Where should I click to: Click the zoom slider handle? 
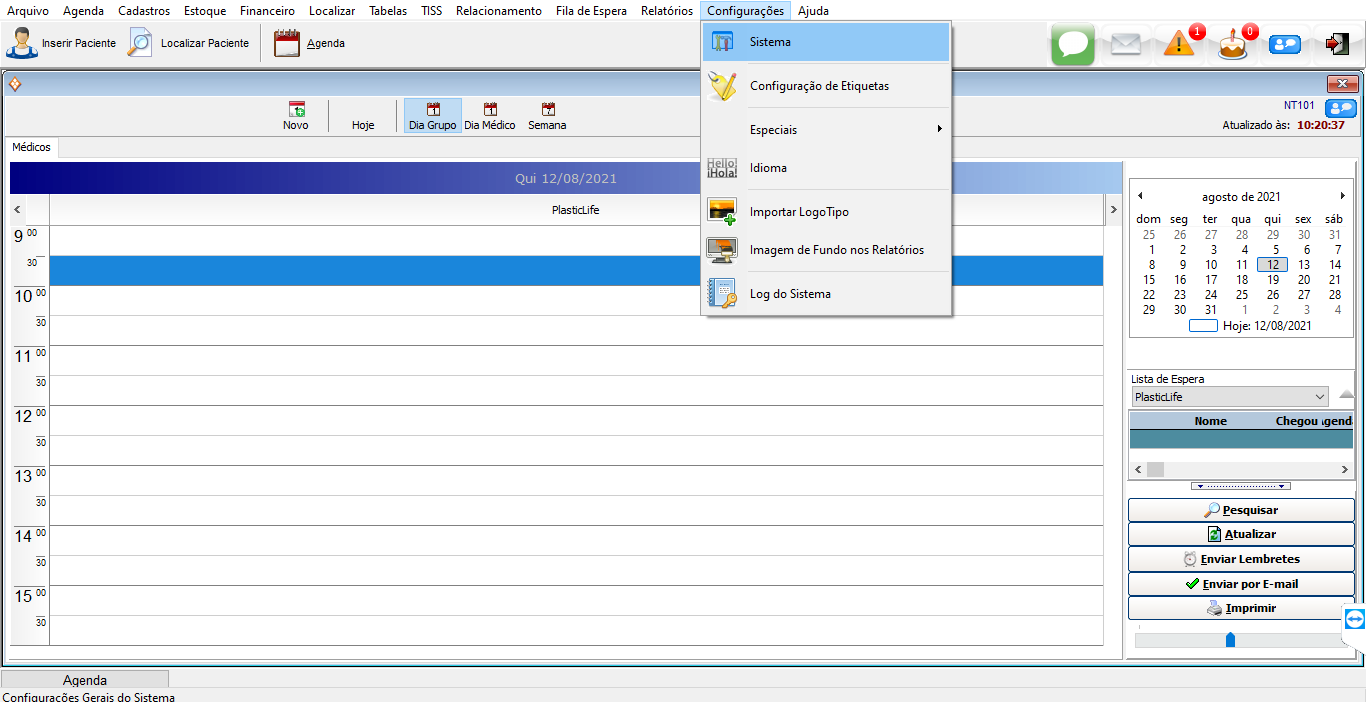point(1230,639)
